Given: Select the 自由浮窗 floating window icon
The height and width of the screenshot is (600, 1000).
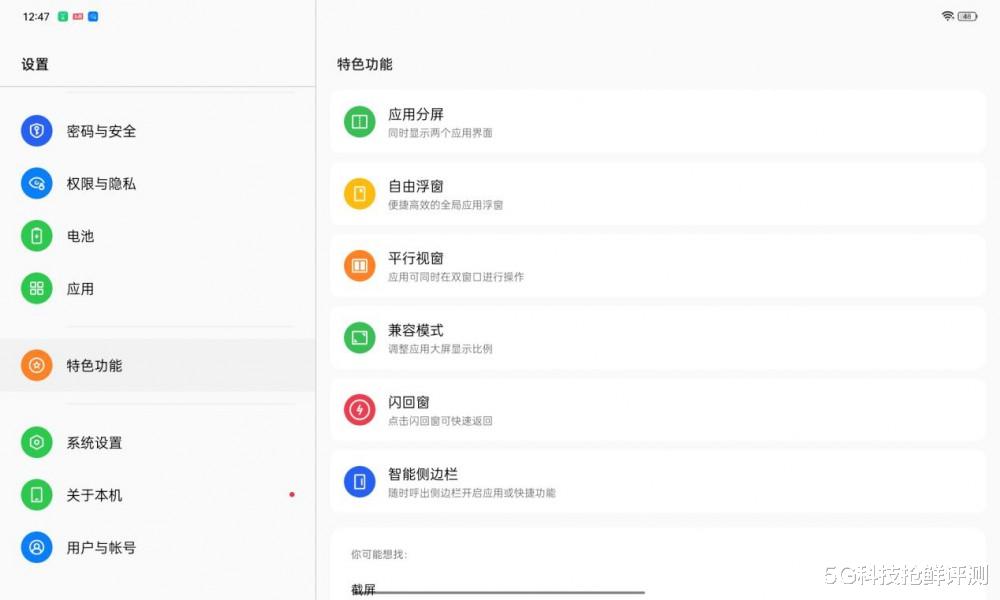Looking at the screenshot, I should point(359,193).
